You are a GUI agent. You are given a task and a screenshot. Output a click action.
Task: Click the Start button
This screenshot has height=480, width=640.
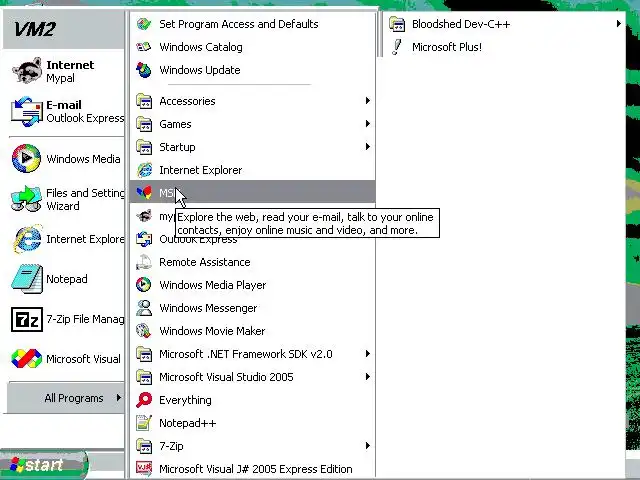click(x=44, y=464)
